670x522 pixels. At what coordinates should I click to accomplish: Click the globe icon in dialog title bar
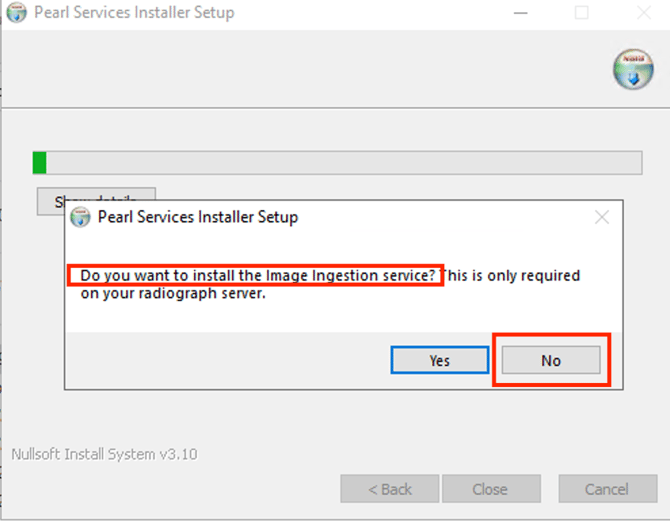(x=81, y=216)
